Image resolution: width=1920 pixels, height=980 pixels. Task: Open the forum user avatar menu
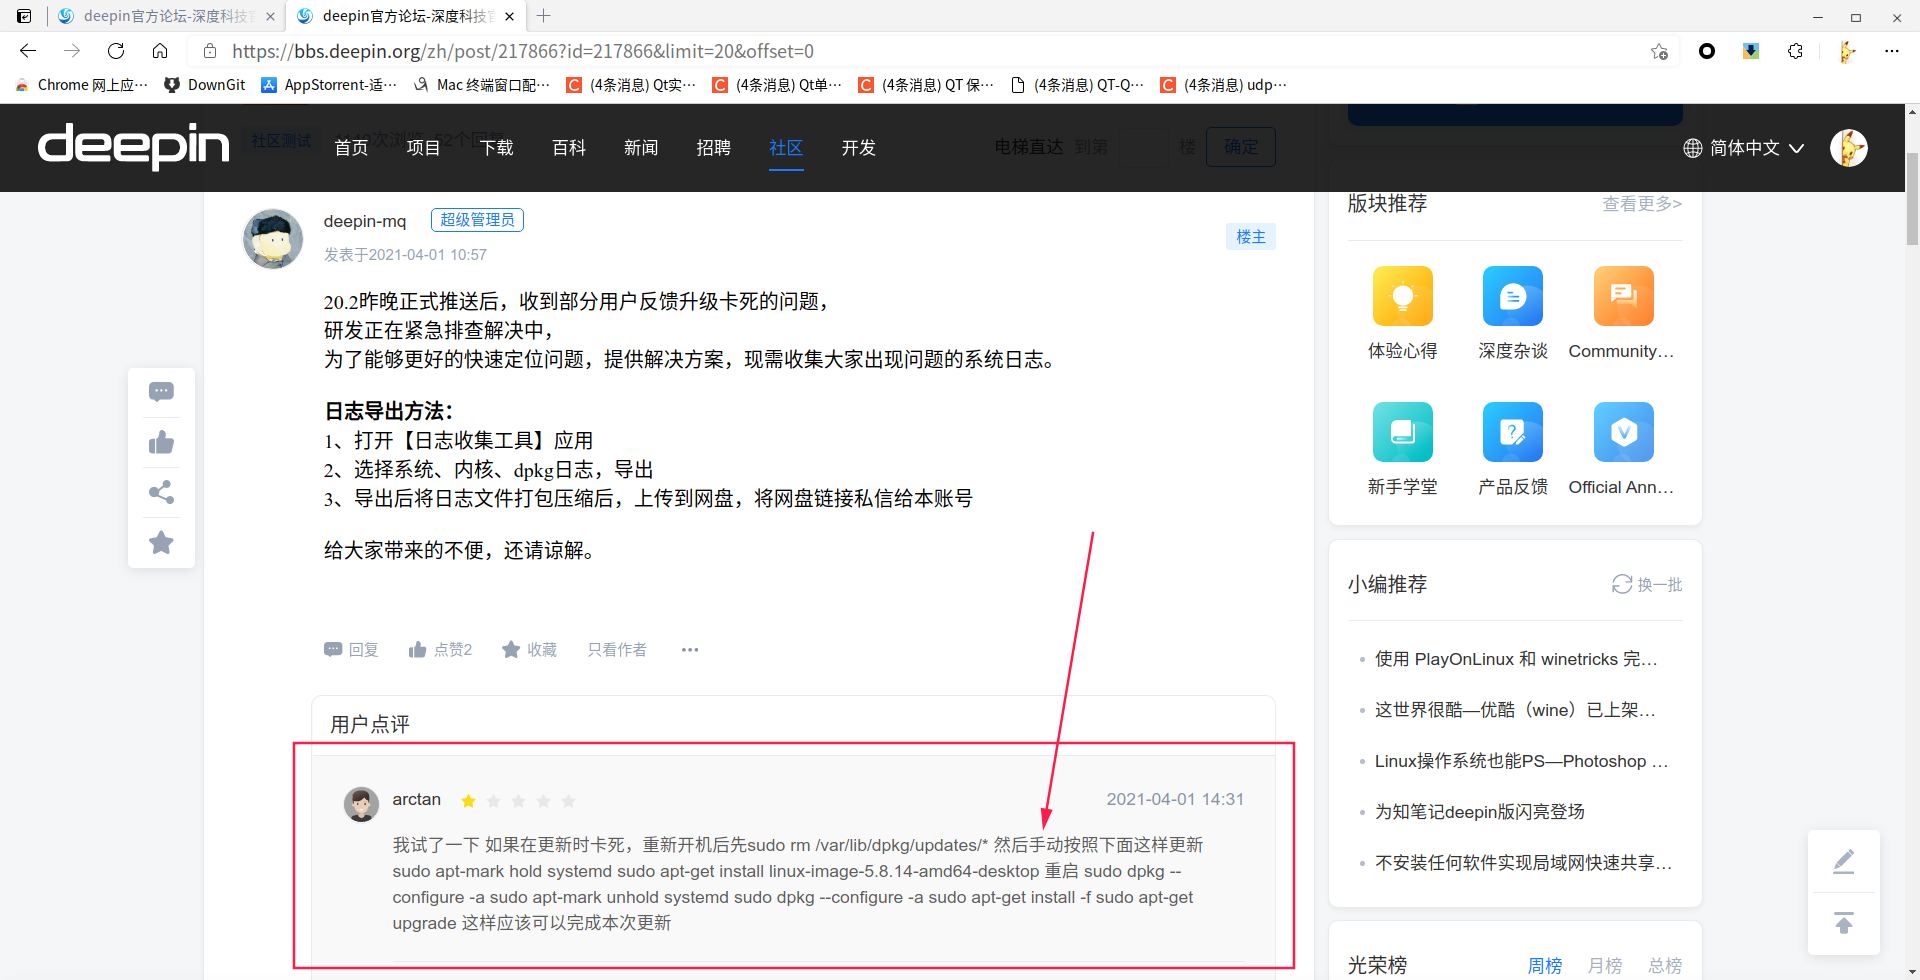pos(1849,148)
